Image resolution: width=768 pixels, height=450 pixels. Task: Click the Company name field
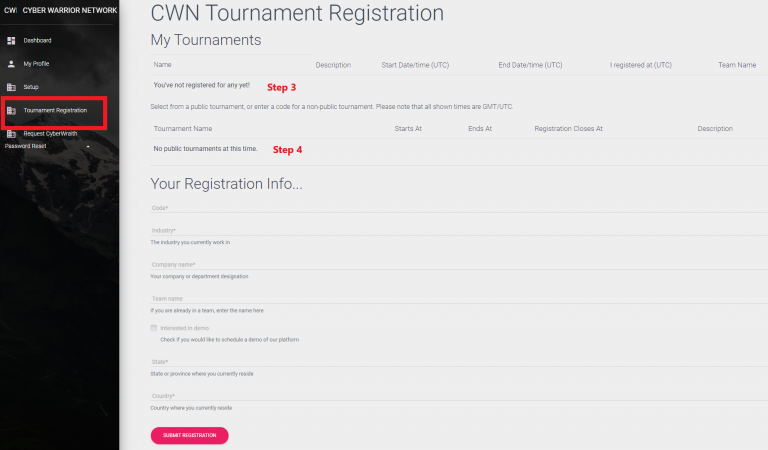[x=459, y=264]
